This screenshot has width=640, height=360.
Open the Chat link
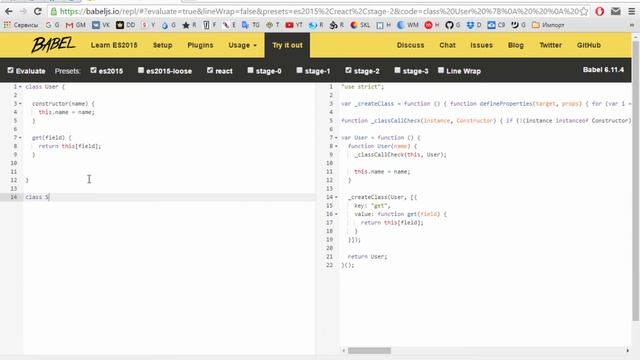[447, 45]
